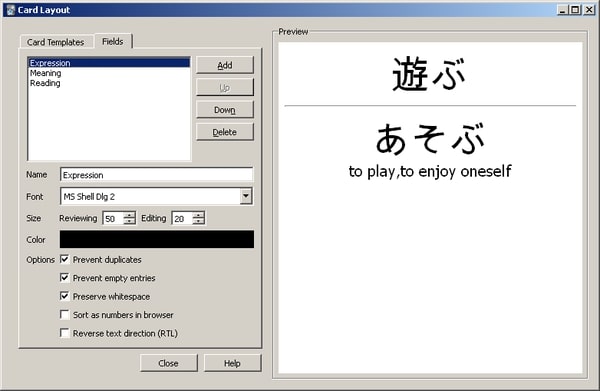Increase the Reviewing size value
Viewport: 600px width, 391px height.
pos(130,215)
